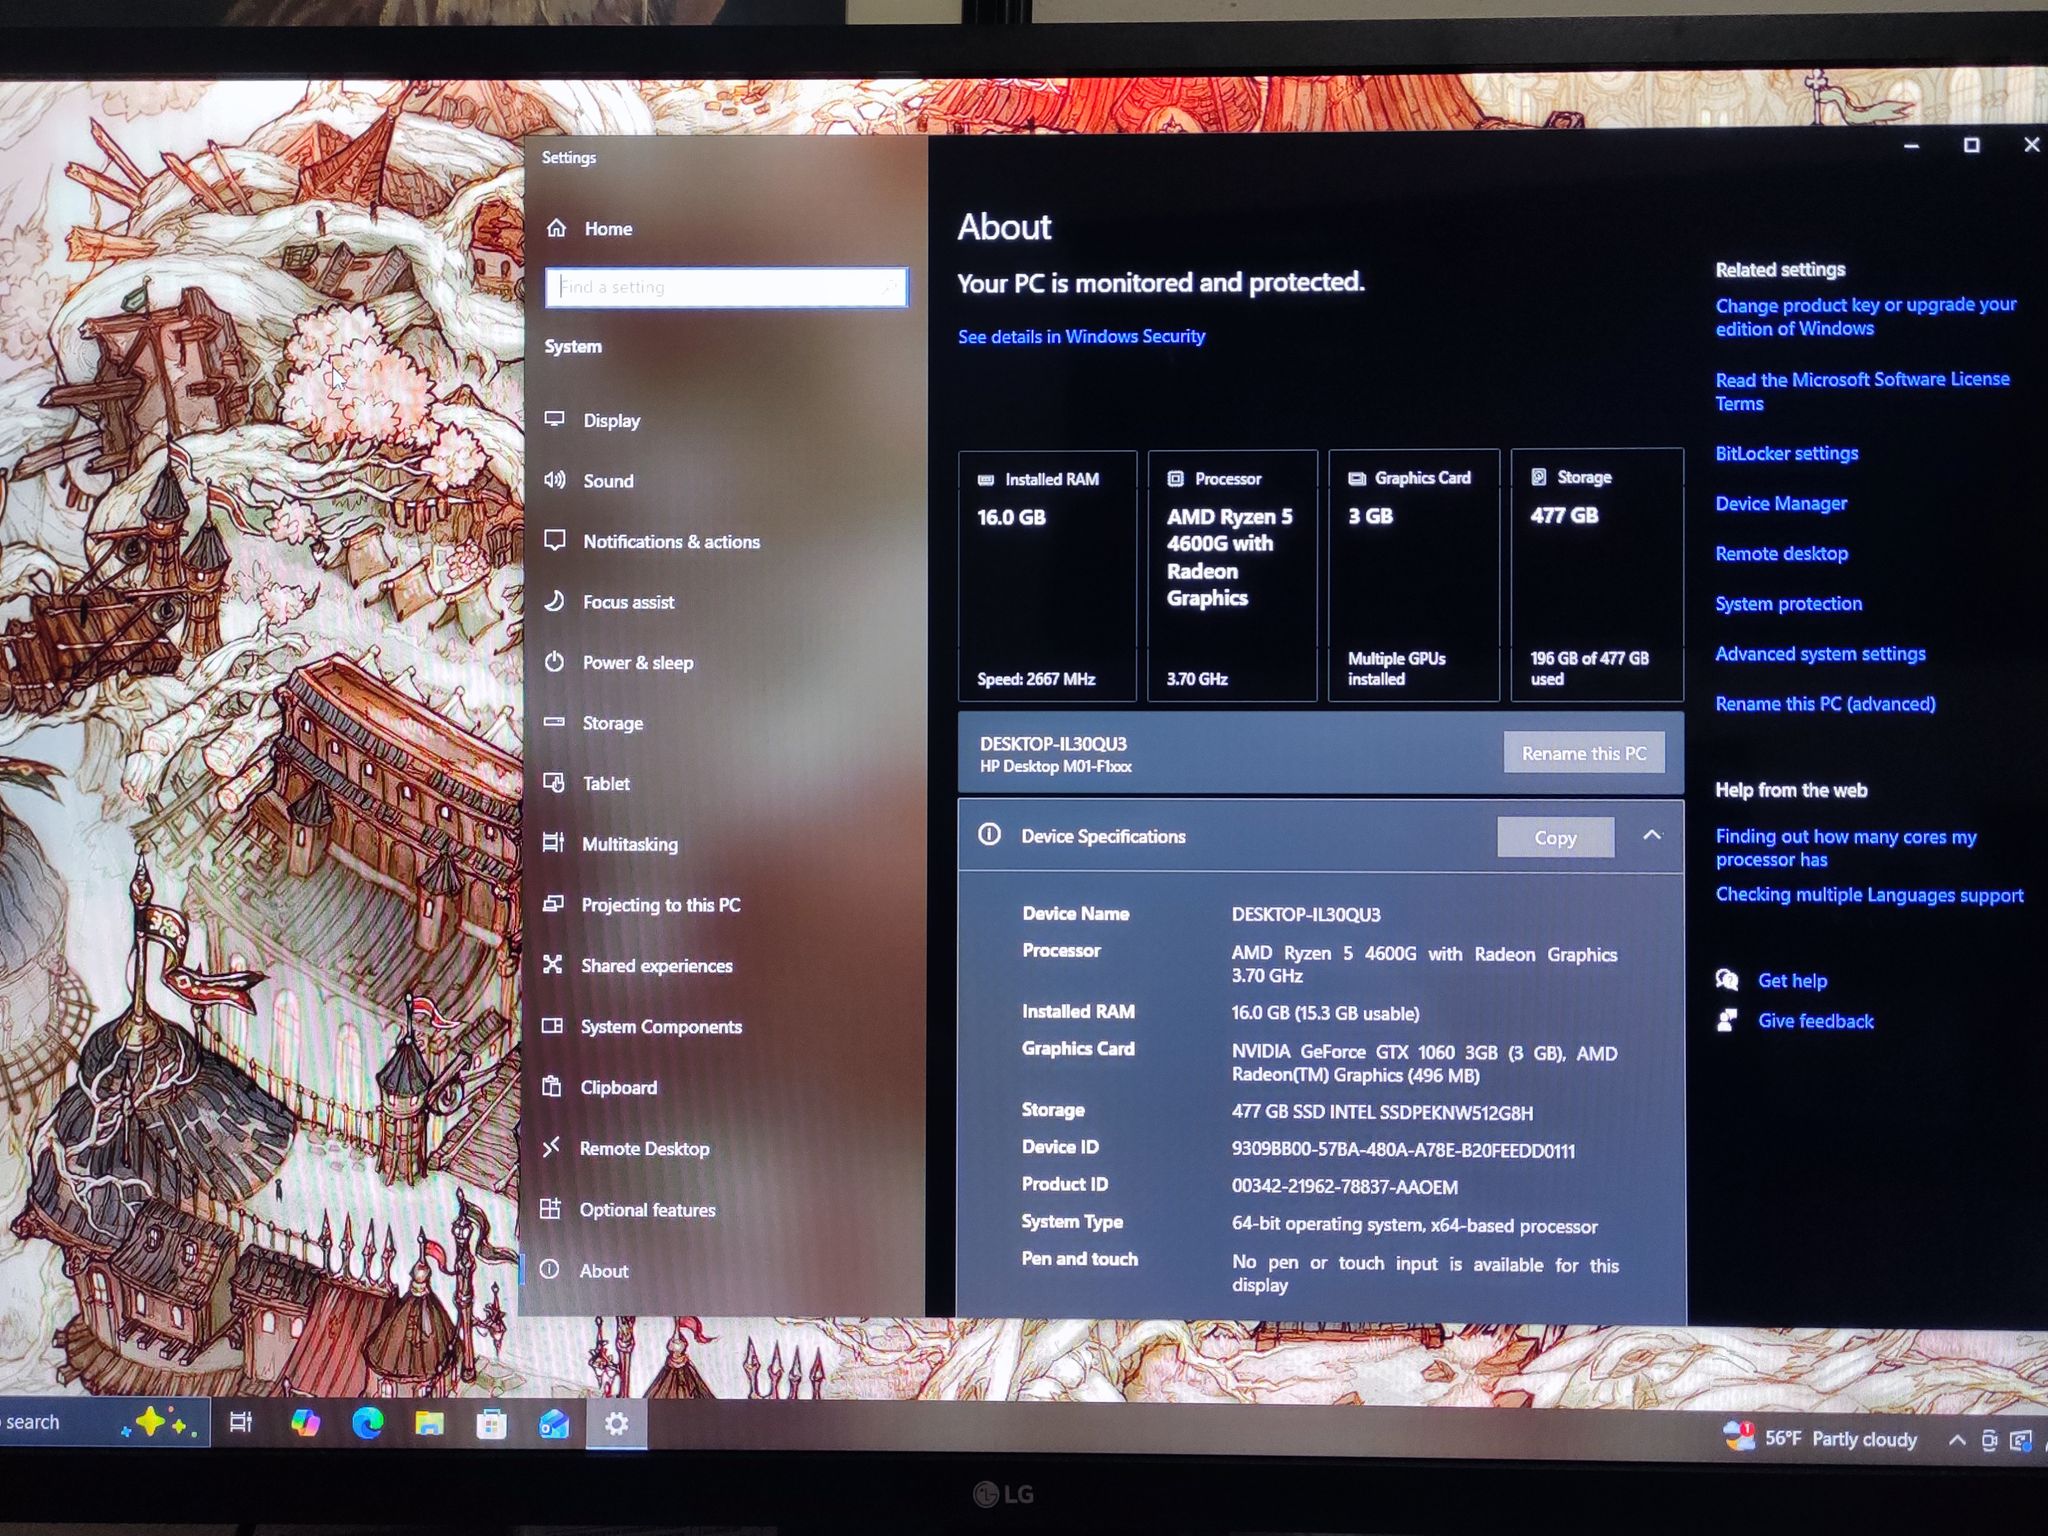Click the Remote Desktop sidebar icon
Viewport: 2048px width, 1536px height.
551,1148
